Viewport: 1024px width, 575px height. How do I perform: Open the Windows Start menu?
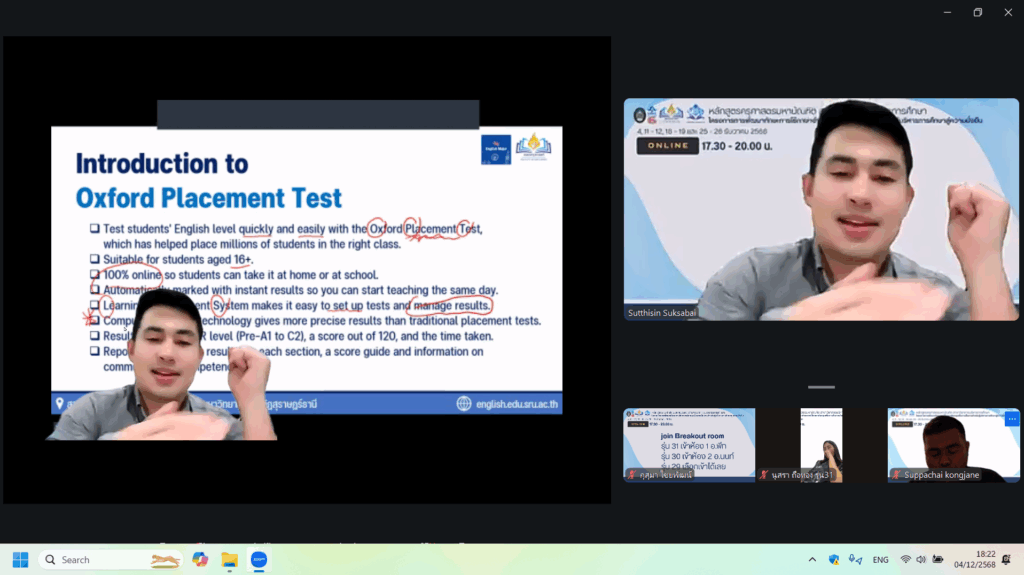(x=20, y=559)
